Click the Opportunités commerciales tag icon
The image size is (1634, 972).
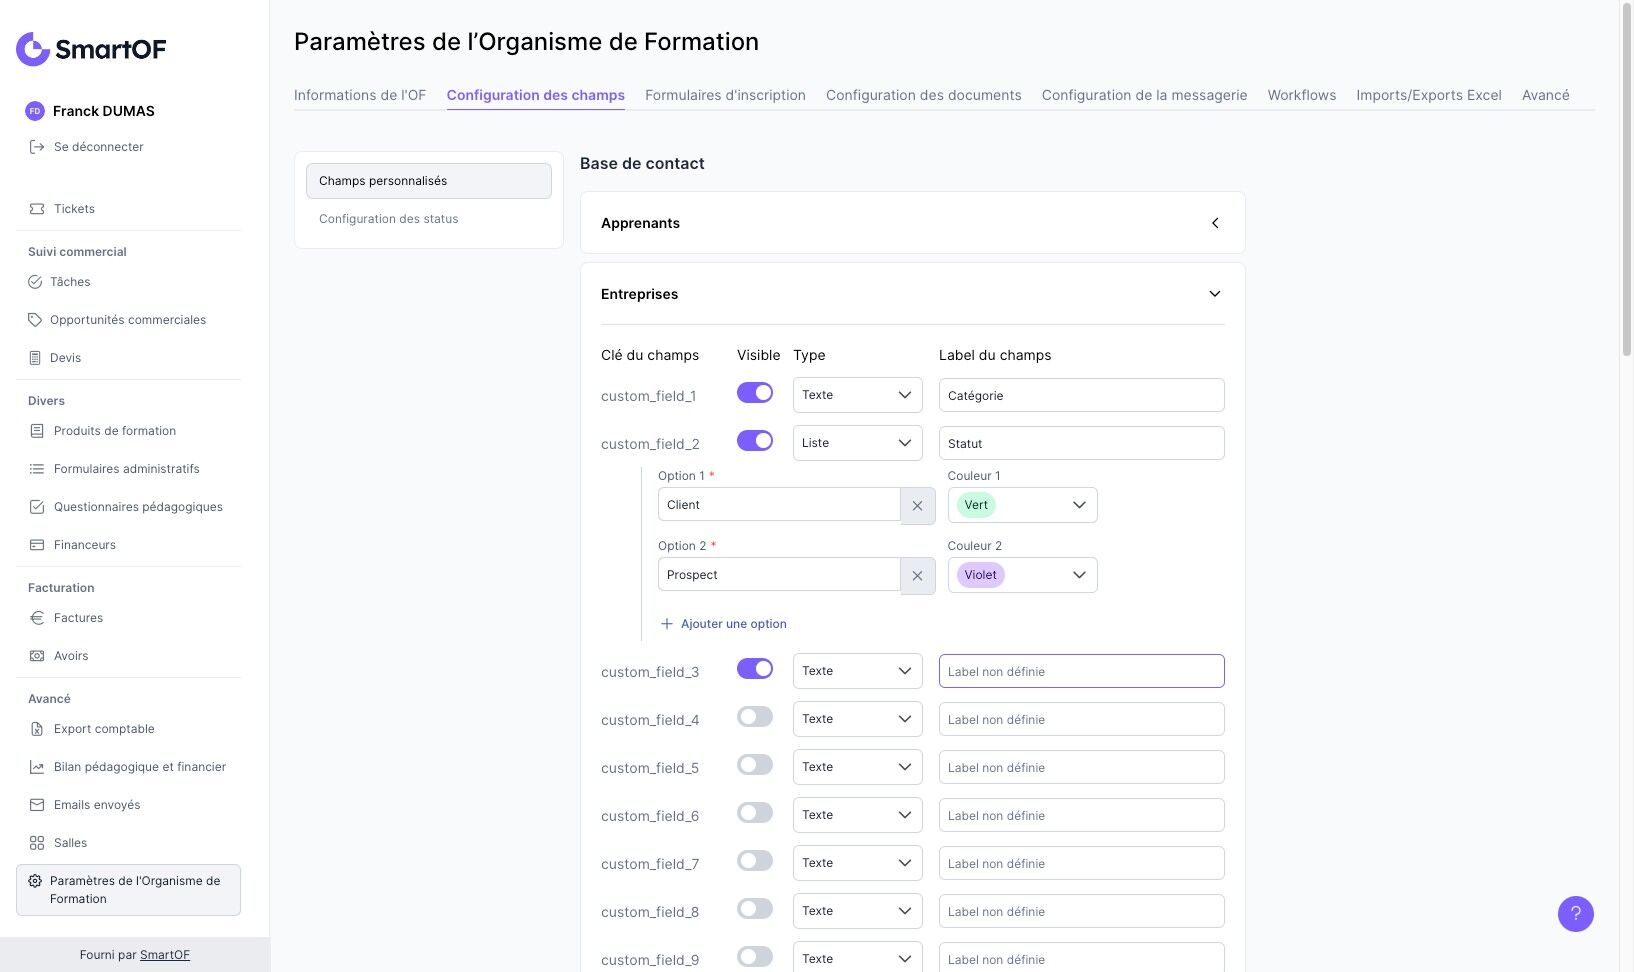[35, 320]
